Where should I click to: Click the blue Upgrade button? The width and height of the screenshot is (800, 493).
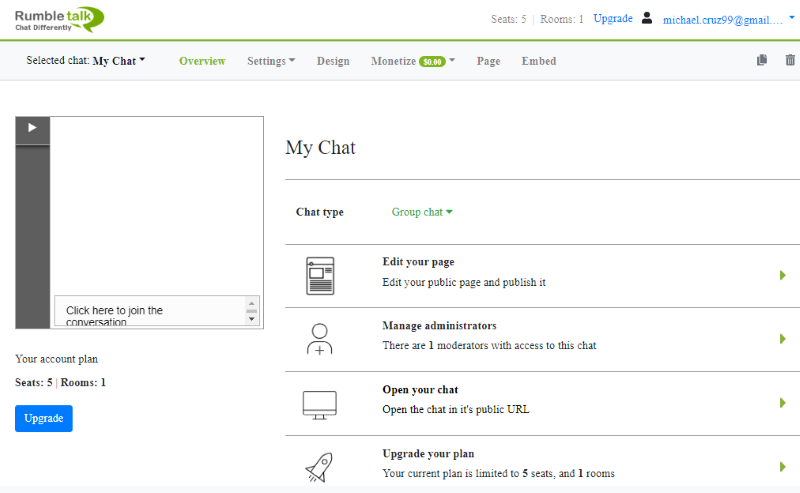click(44, 418)
